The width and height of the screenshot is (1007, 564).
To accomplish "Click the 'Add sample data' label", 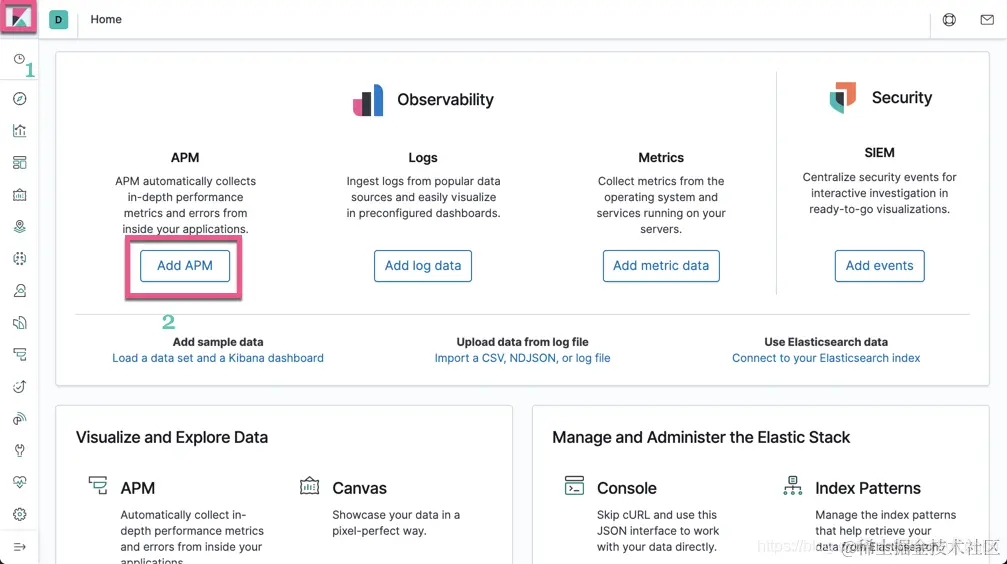I will click(218, 342).
